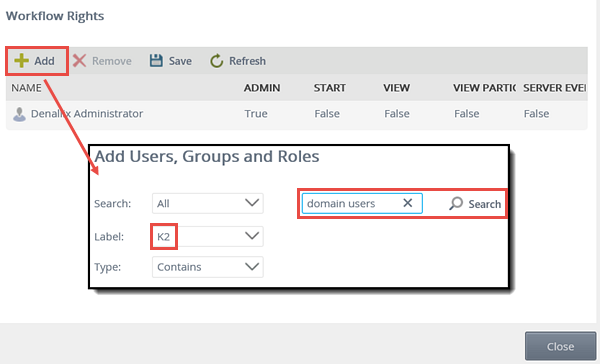The height and width of the screenshot is (364, 600).
Task: Select the Denallix Administrator row
Action: [x=297, y=114]
